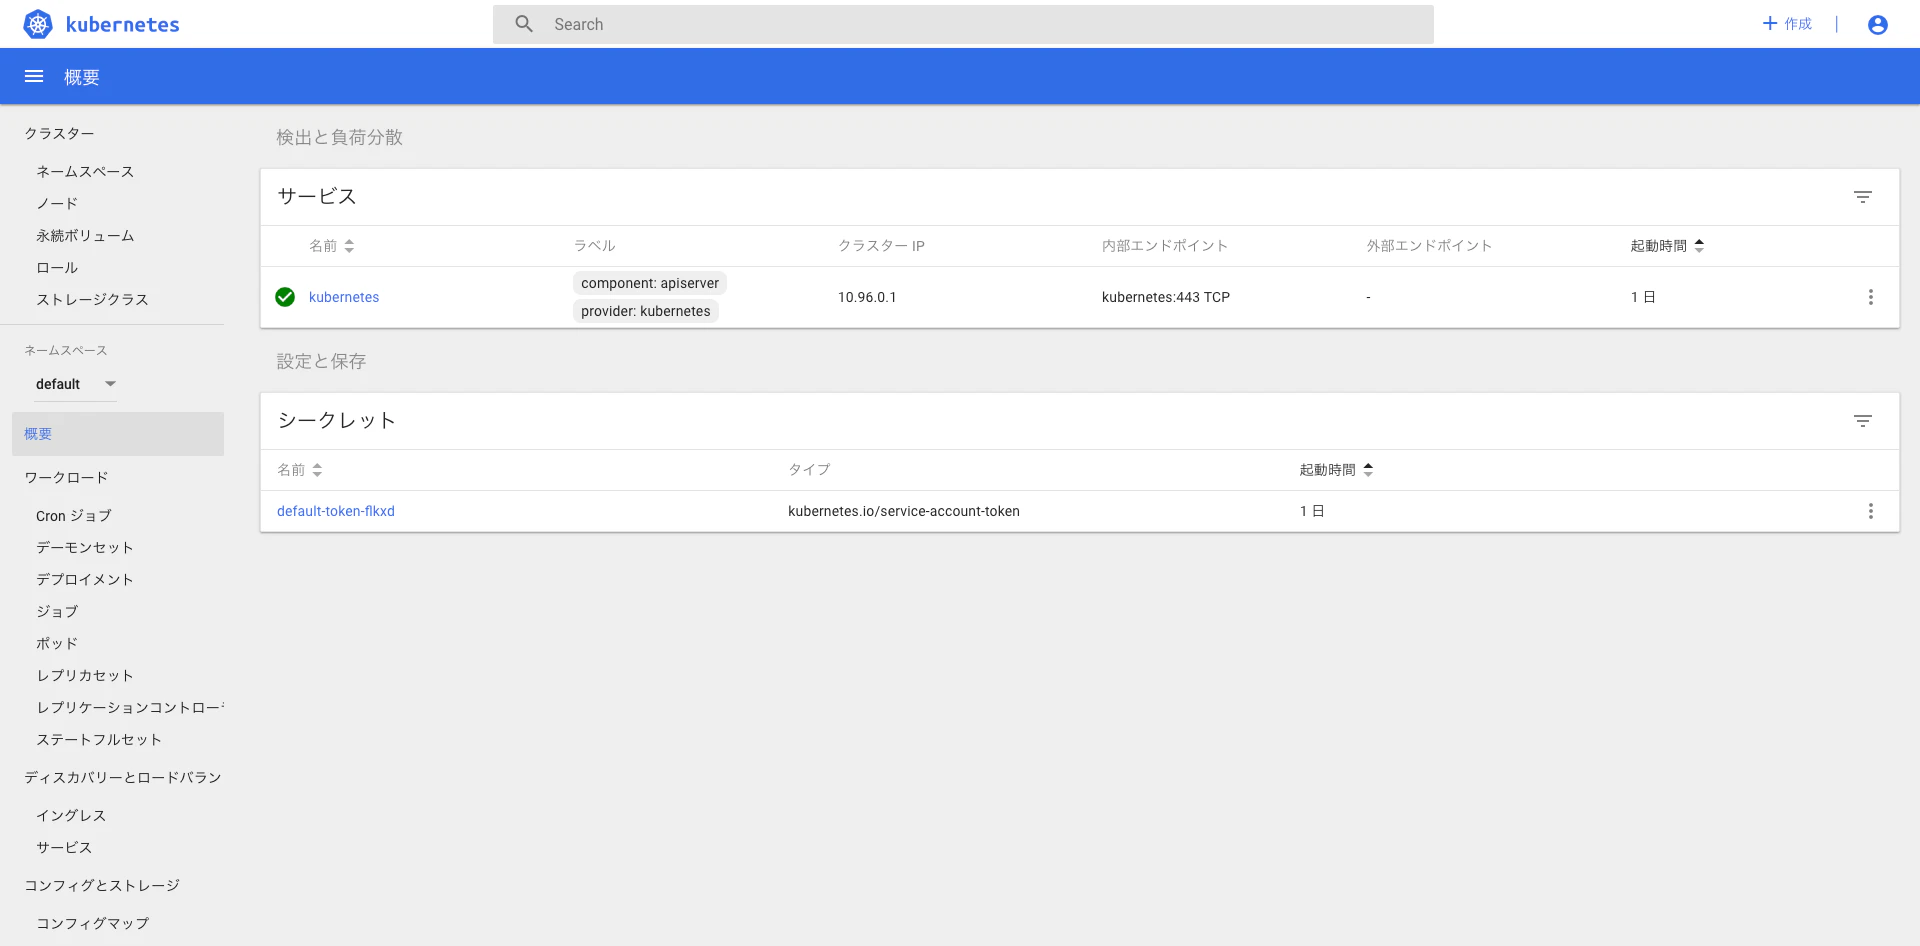Click internal endpoint kubernetes:443 TCP
Image resolution: width=1920 pixels, height=946 pixels.
tap(1166, 297)
